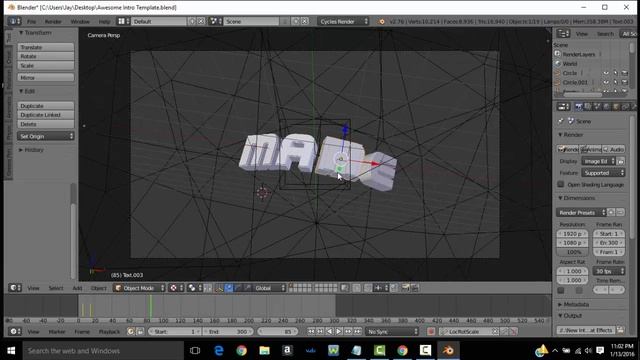Open outliner editor type selector icon
This screenshot has width=640, height=360.
(x=563, y=34)
